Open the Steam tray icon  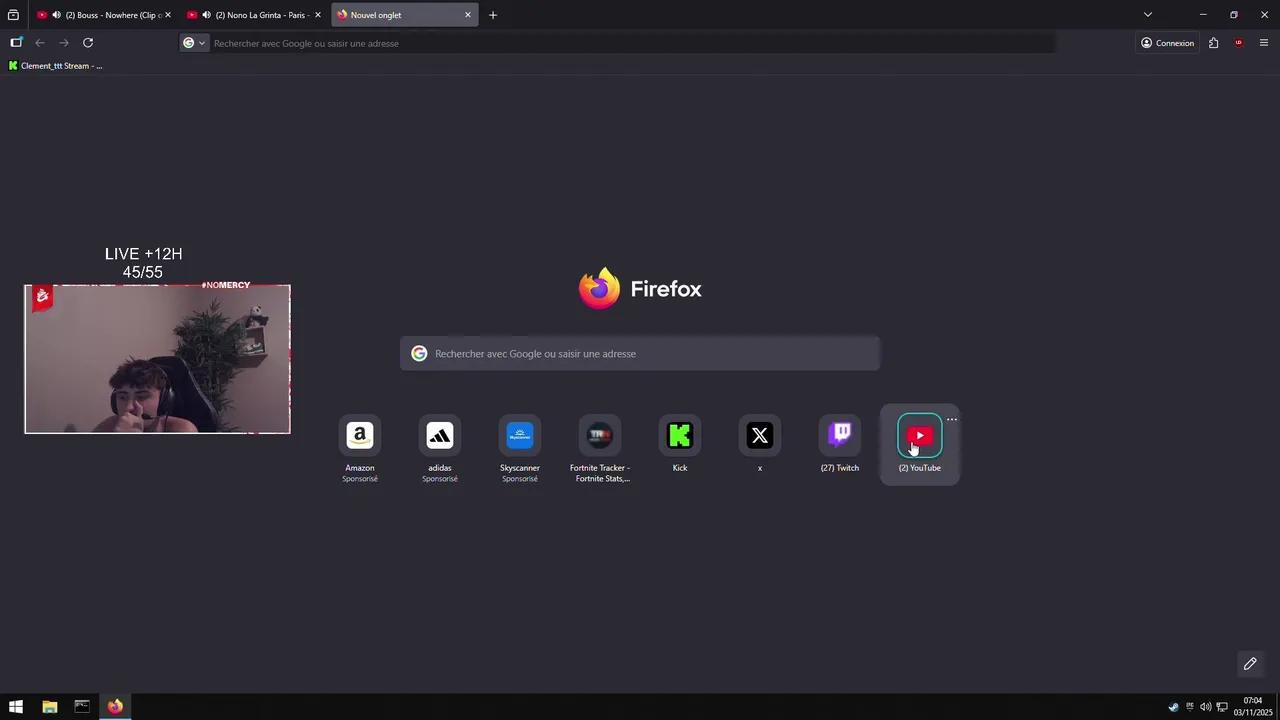tap(1174, 707)
